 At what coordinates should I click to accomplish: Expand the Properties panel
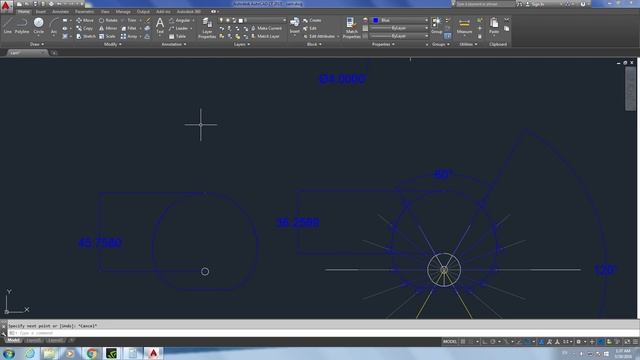click(x=383, y=44)
